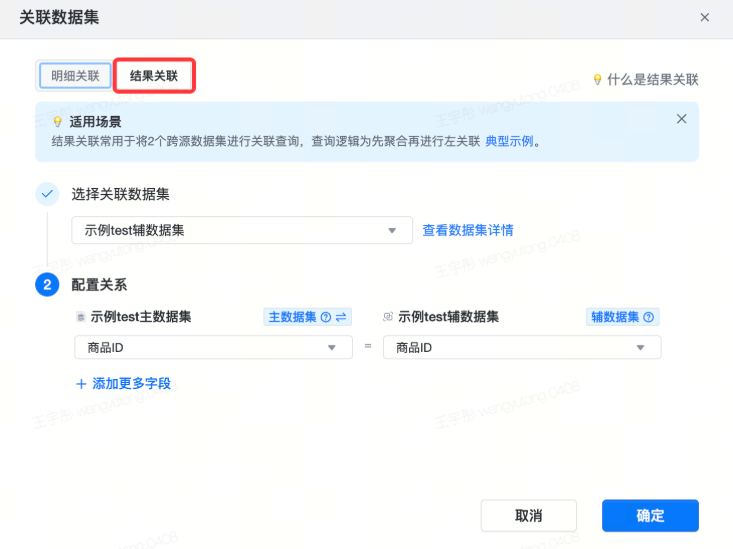Viewport: 733px width, 549px height.
Task: Open 查看数据集详情 link
Action: click(x=467, y=230)
